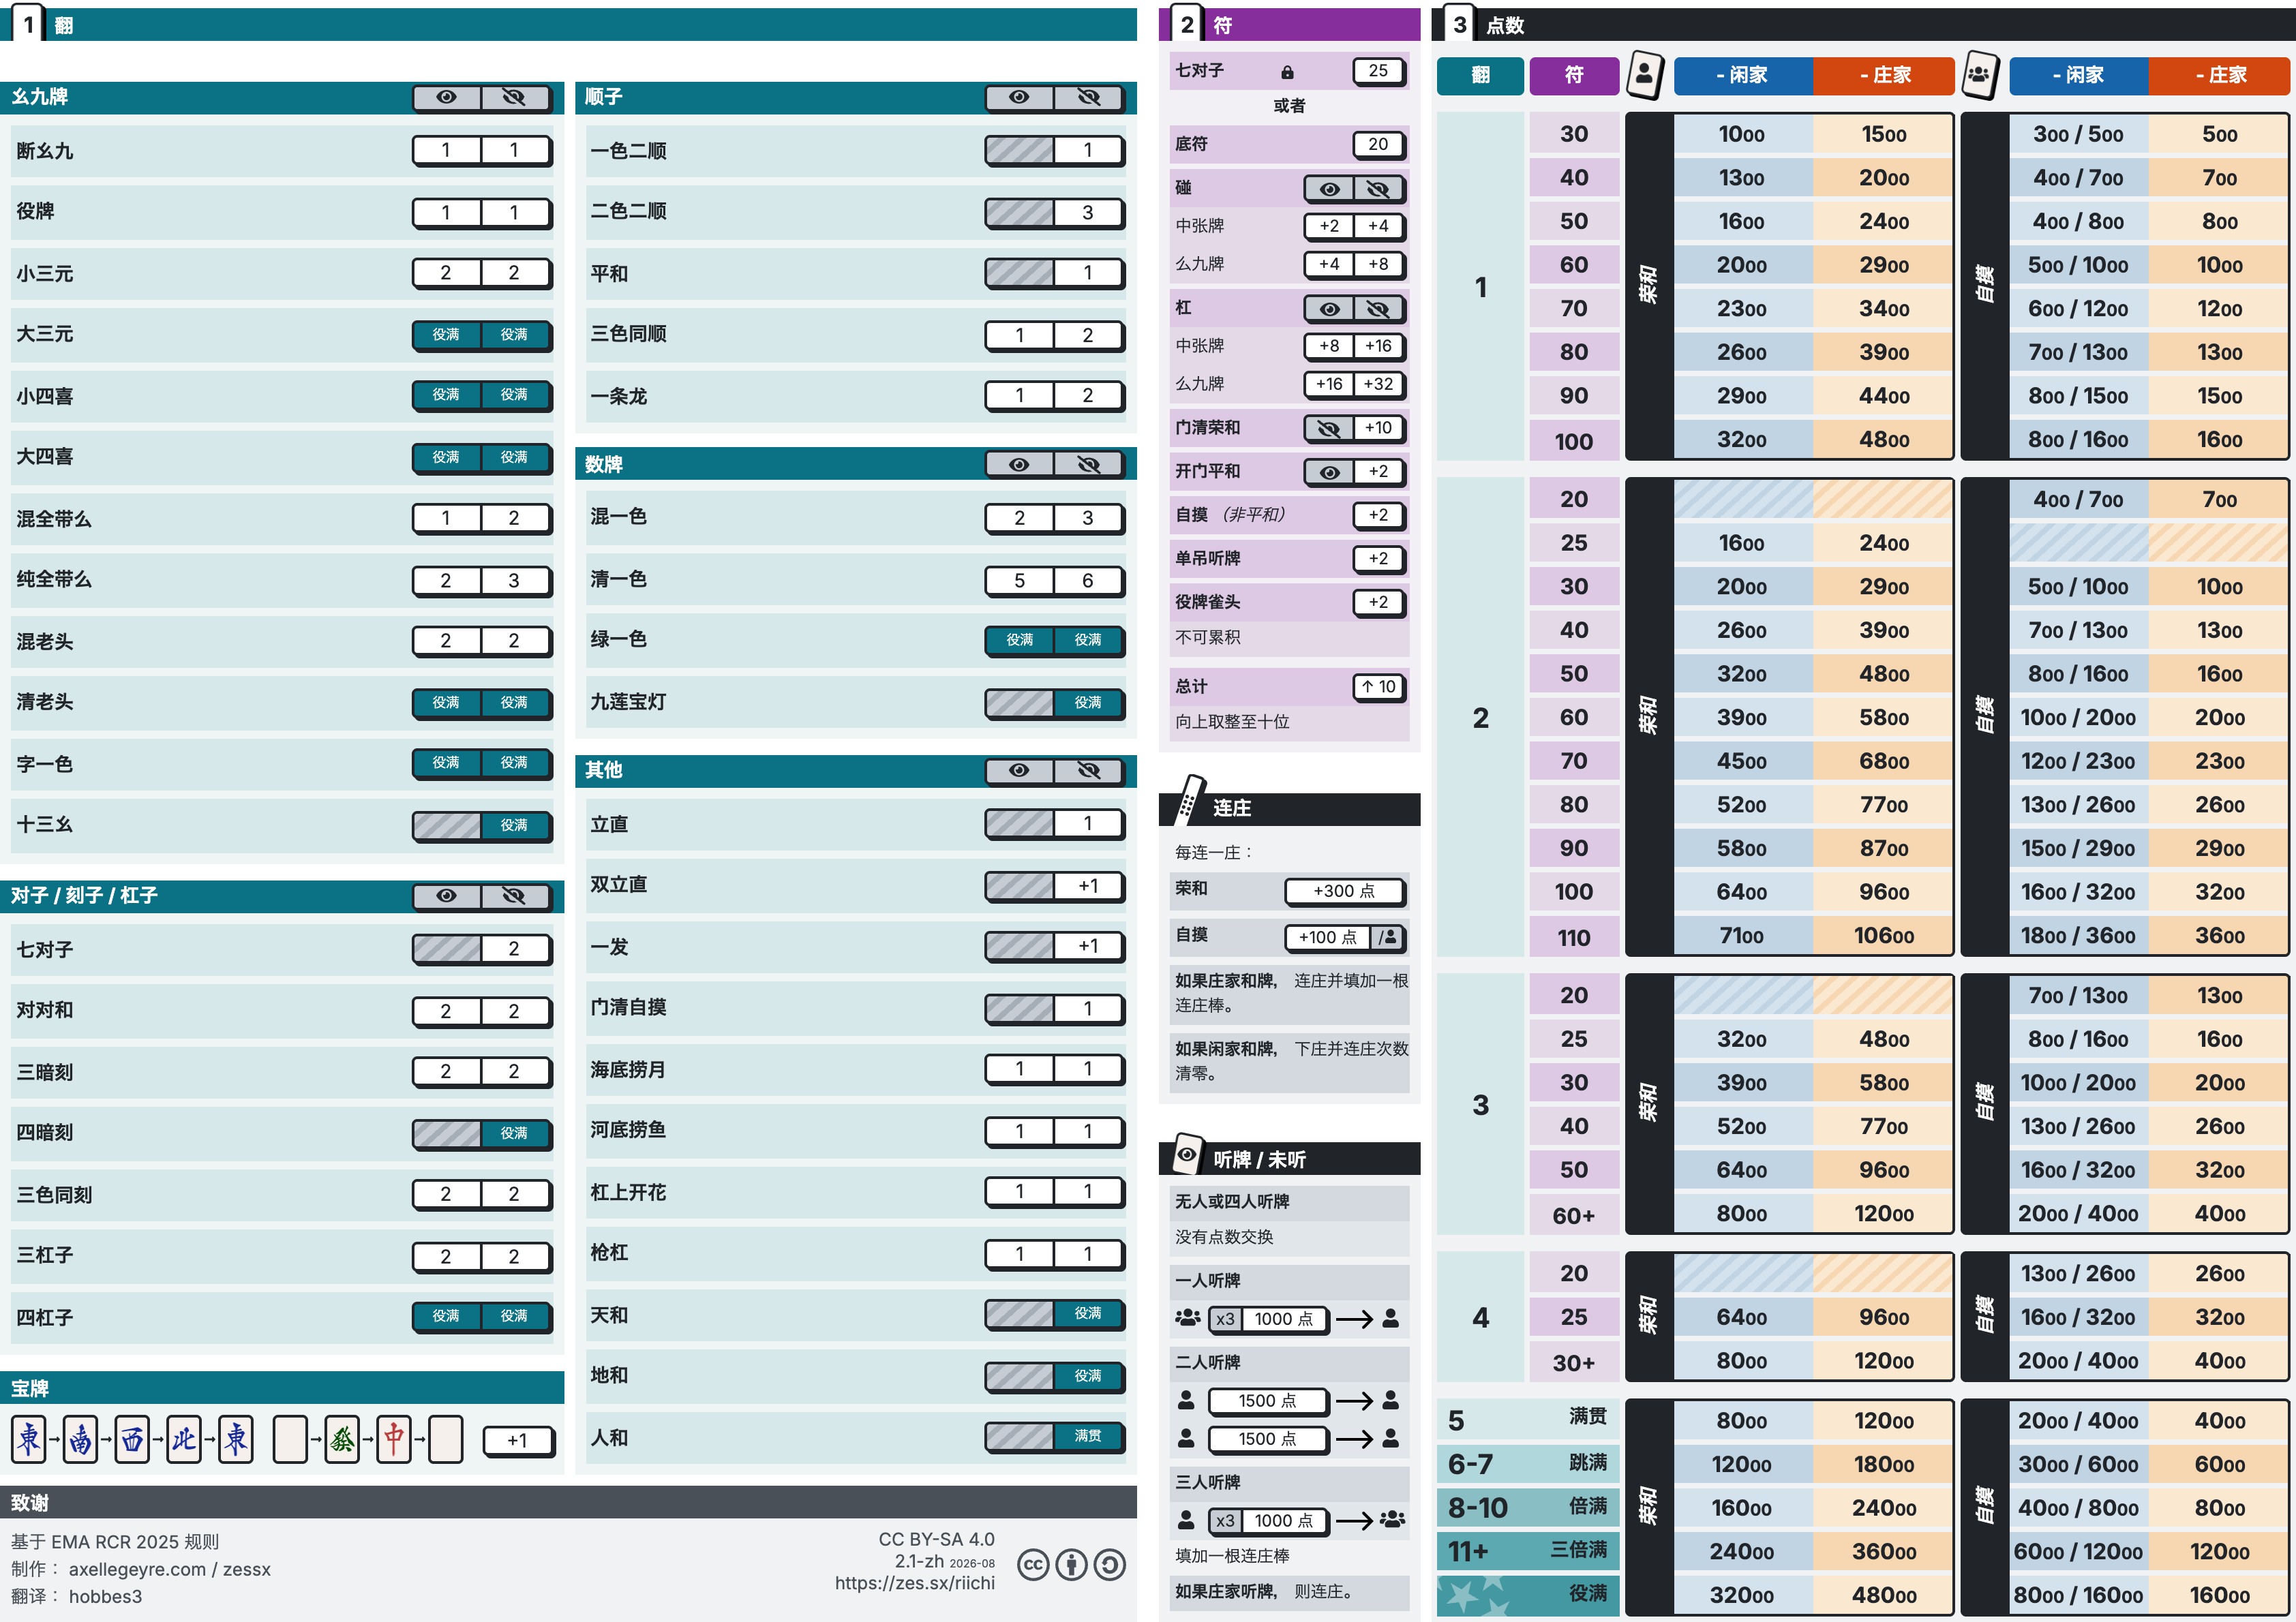The image size is (2296, 1622).
Task: Select the teal 翻 column header
Action: tap(1480, 75)
